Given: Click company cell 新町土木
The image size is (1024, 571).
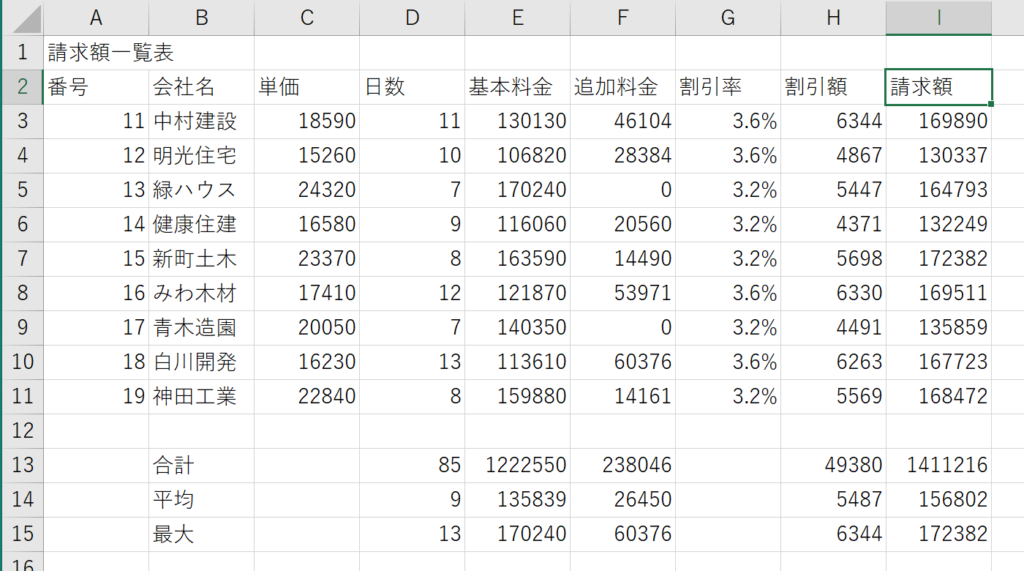Looking at the screenshot, I should pyautogui.click(x=201, y=259).
